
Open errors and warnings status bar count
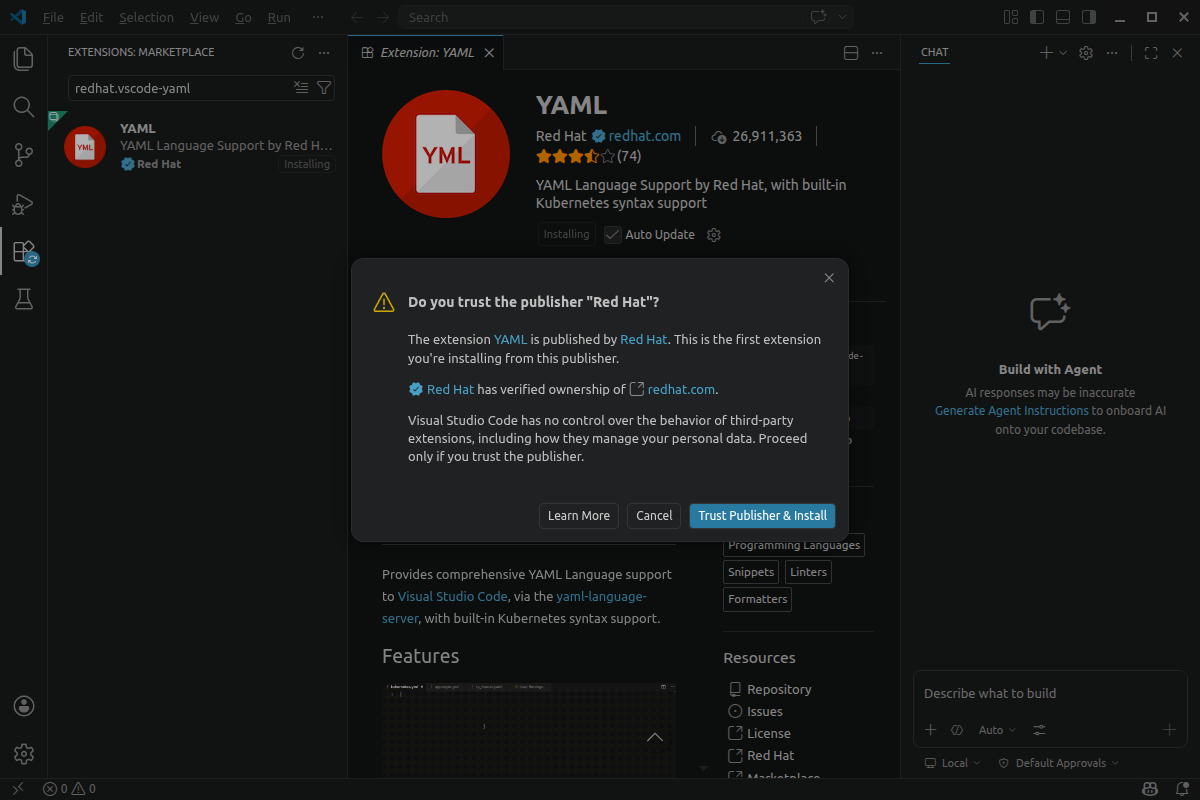(69, 789)
